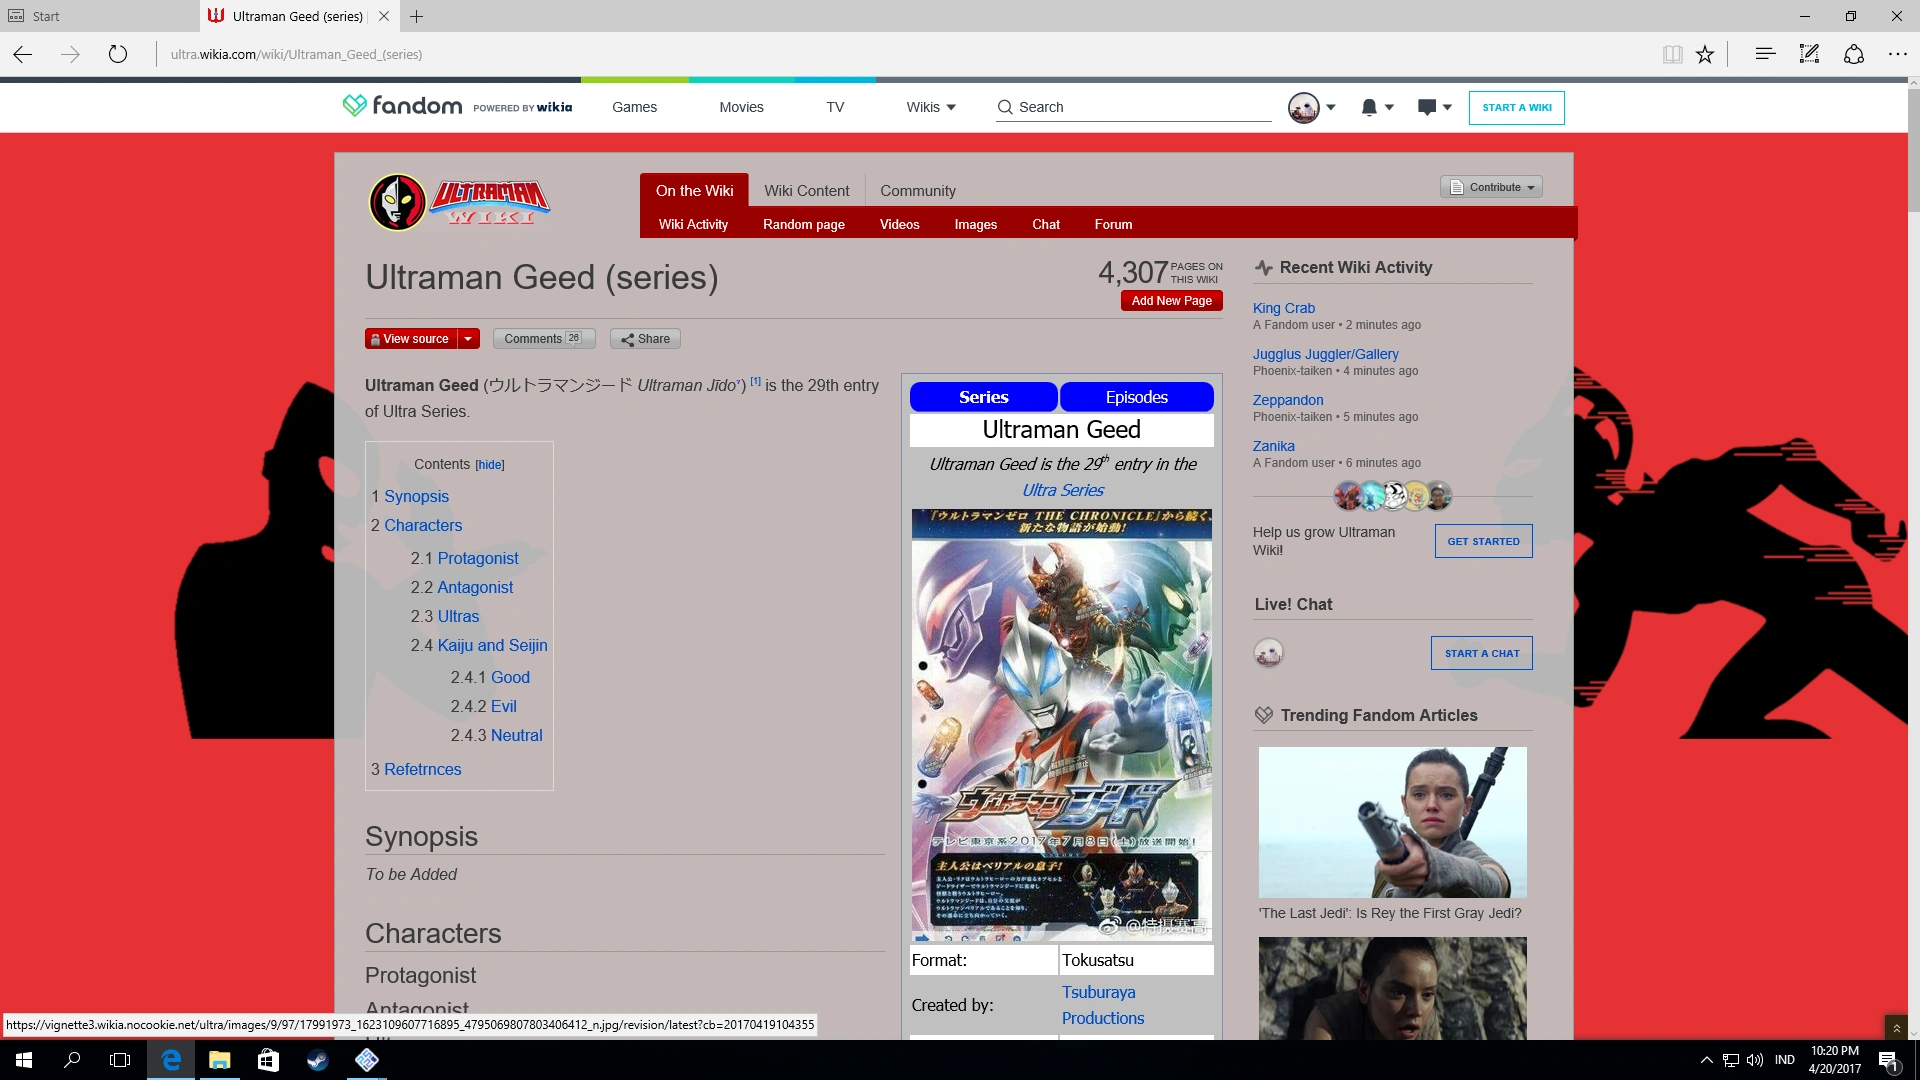Refresh the page in browser
The width and height of the screenshot is (1920, 1080).
click(118, 54)
